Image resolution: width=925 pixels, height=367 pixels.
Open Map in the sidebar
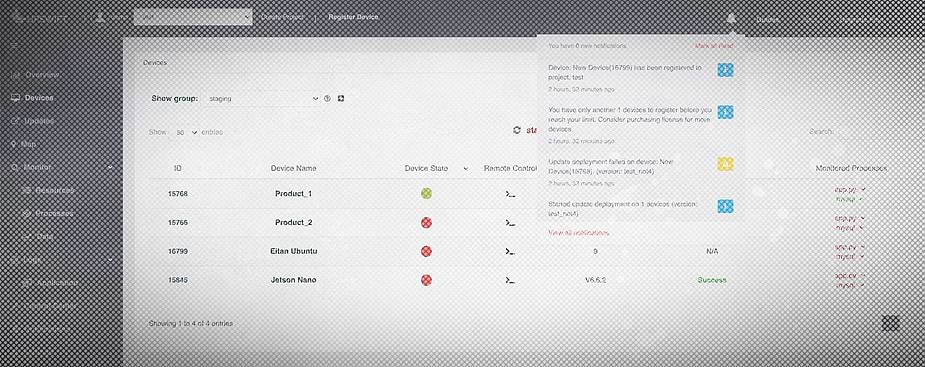(28, 144)
